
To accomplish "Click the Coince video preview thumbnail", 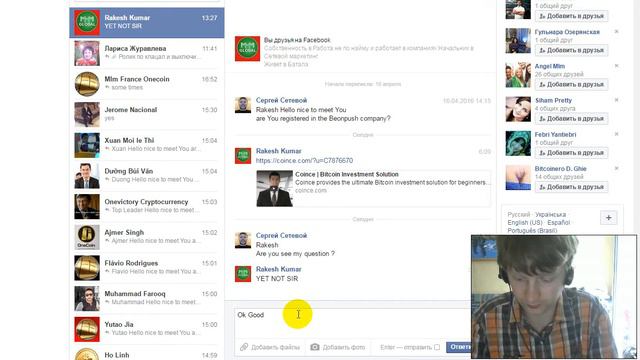I will [274, 188].
